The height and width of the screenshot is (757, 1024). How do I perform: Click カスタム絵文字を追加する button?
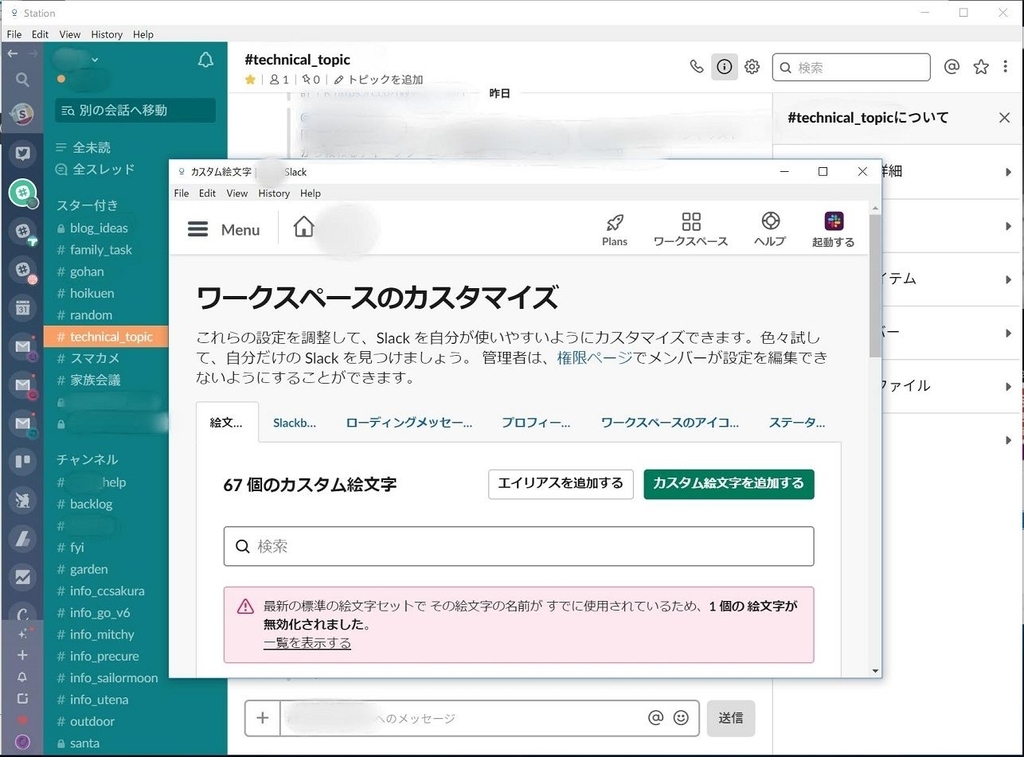729,484
